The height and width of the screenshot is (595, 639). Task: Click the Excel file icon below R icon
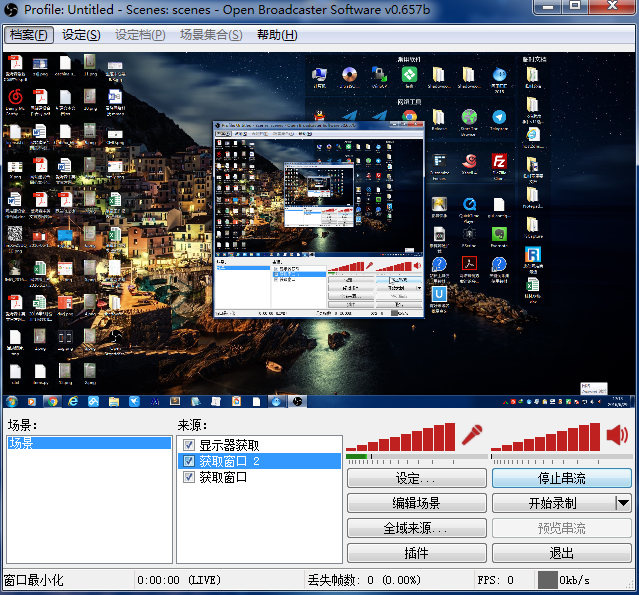coord(532,285)
